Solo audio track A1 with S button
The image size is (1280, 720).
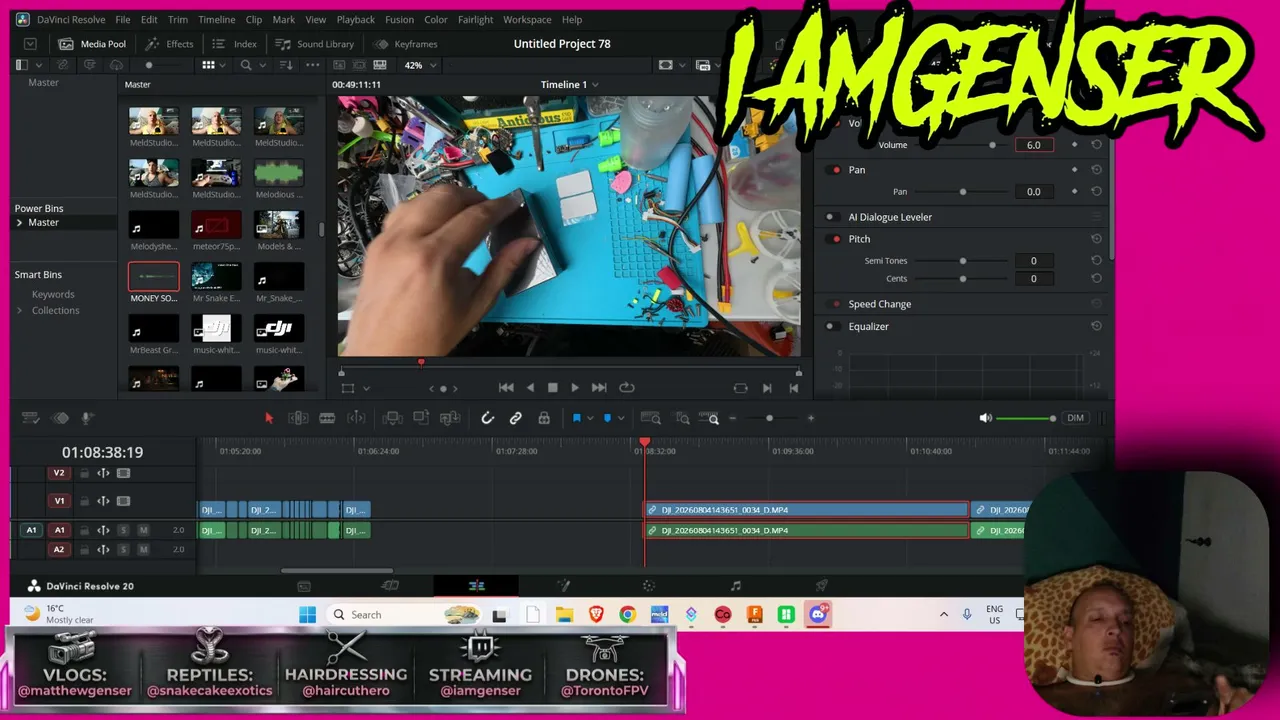123,530
